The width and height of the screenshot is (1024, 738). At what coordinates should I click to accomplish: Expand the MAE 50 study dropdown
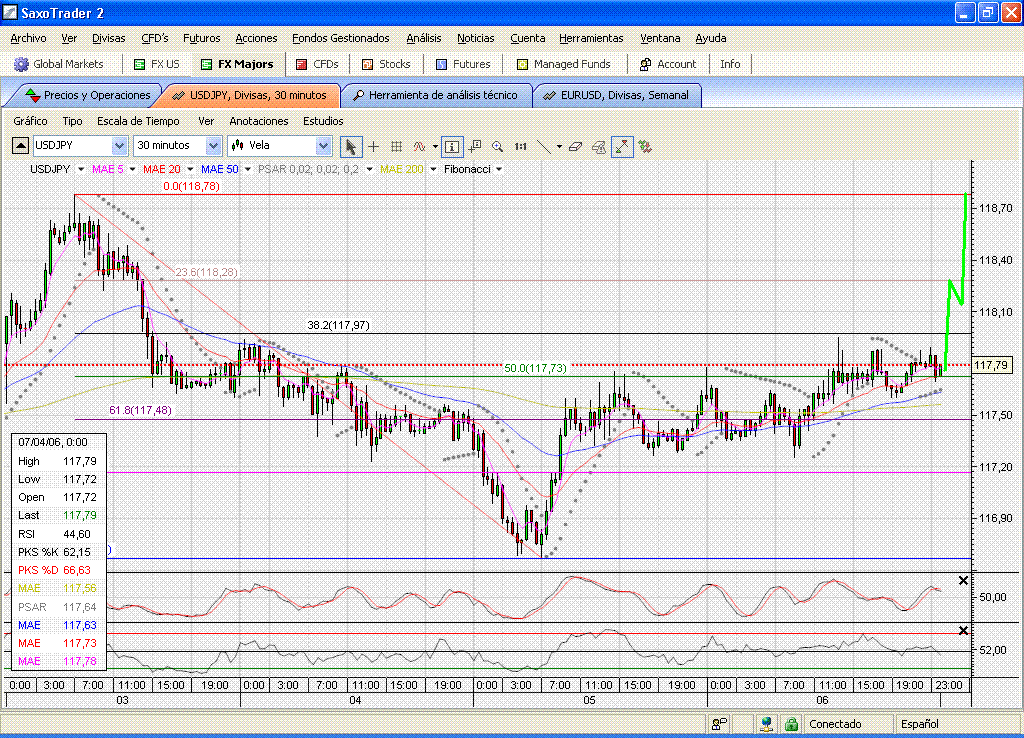(248, 169)
